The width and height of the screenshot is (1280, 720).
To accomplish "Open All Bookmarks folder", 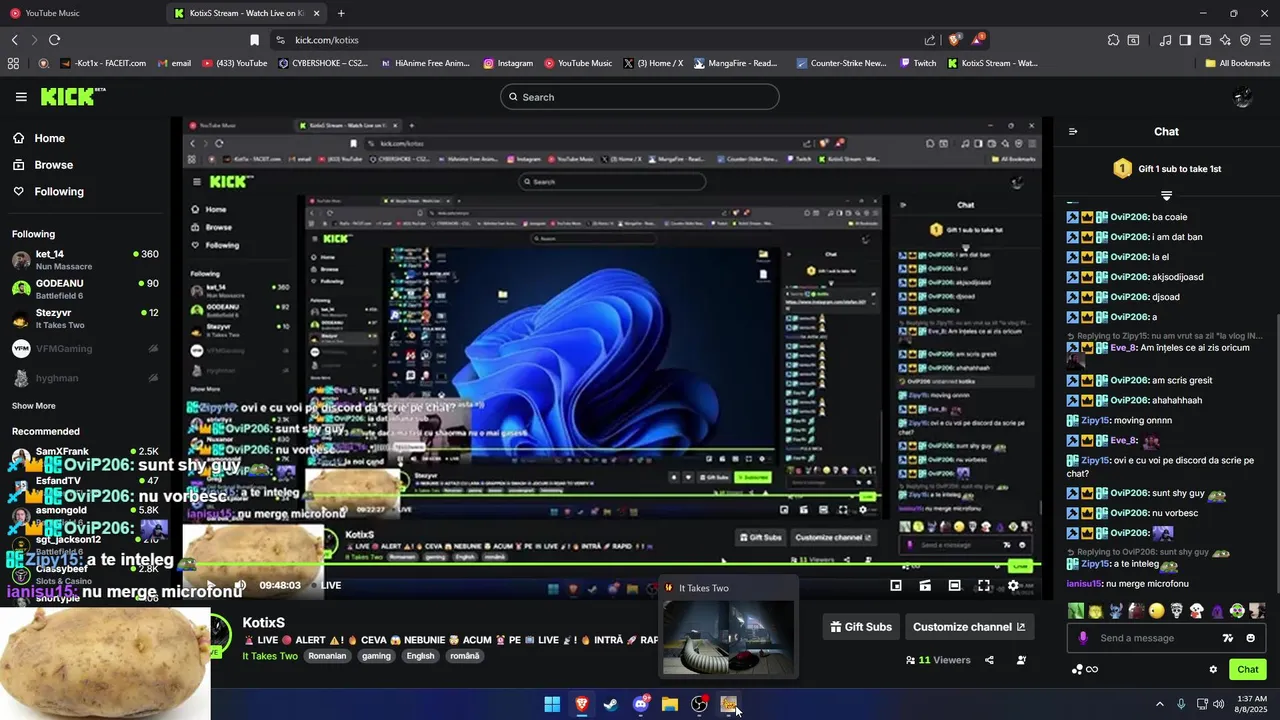I will pyautogui.click(x=1237, y=63).
